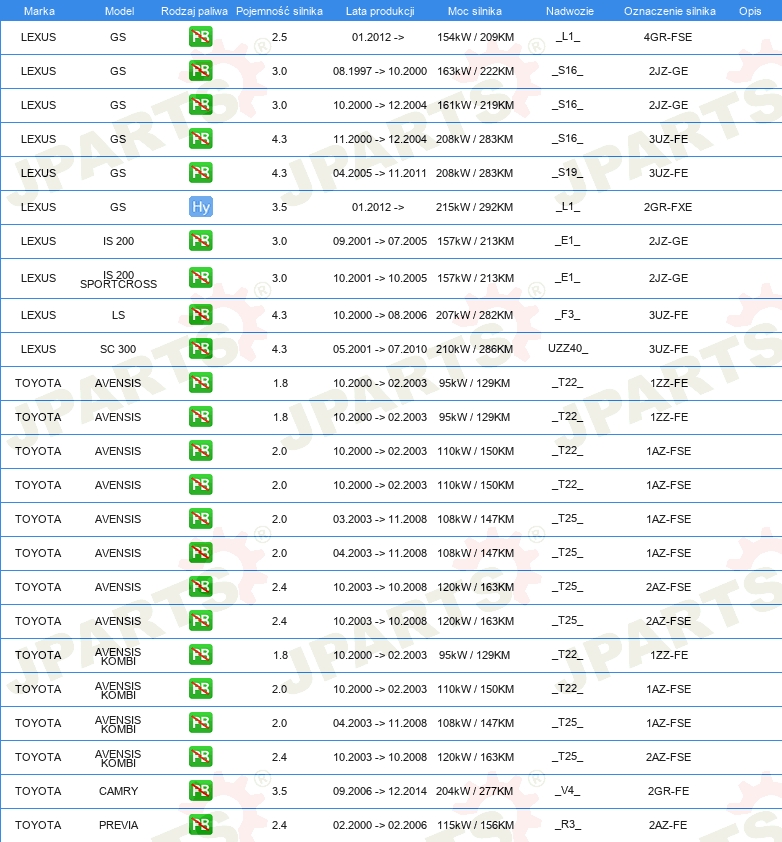Click the fuel icon for Avensis Kombi 2.0 108kW

pos(200,723)
